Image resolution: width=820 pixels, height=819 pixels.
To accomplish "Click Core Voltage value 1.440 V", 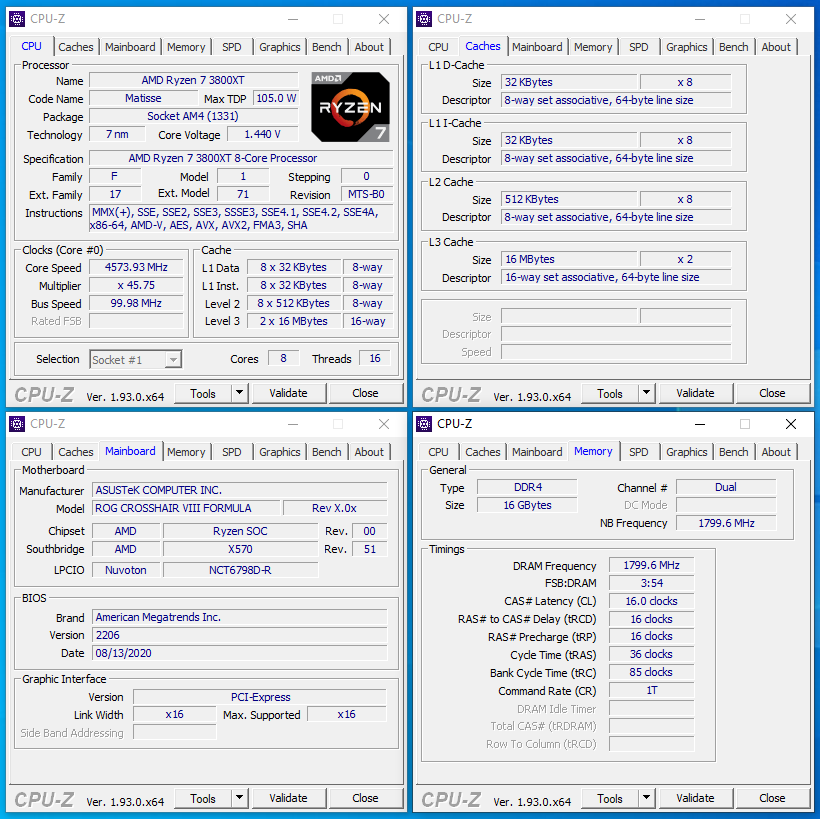I will pyautogui.click(x=263, y=134).
